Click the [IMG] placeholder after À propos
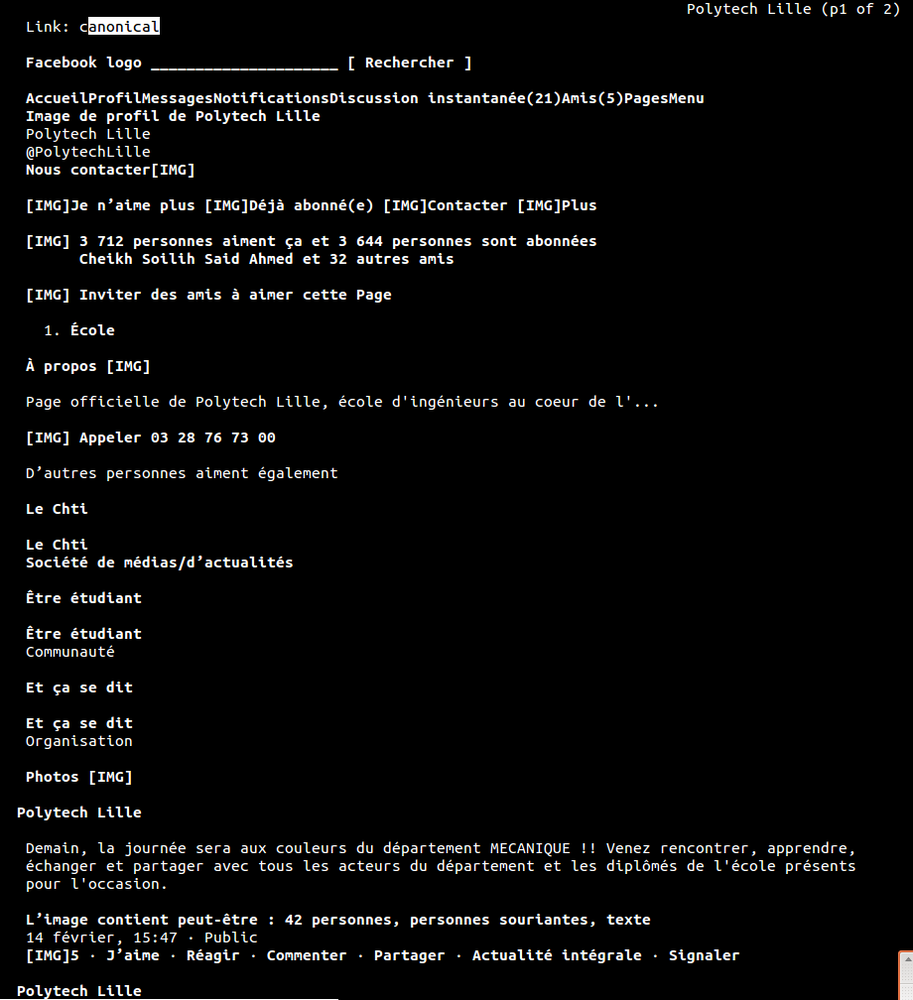The image size is (913, 1000). pos(128,367)
